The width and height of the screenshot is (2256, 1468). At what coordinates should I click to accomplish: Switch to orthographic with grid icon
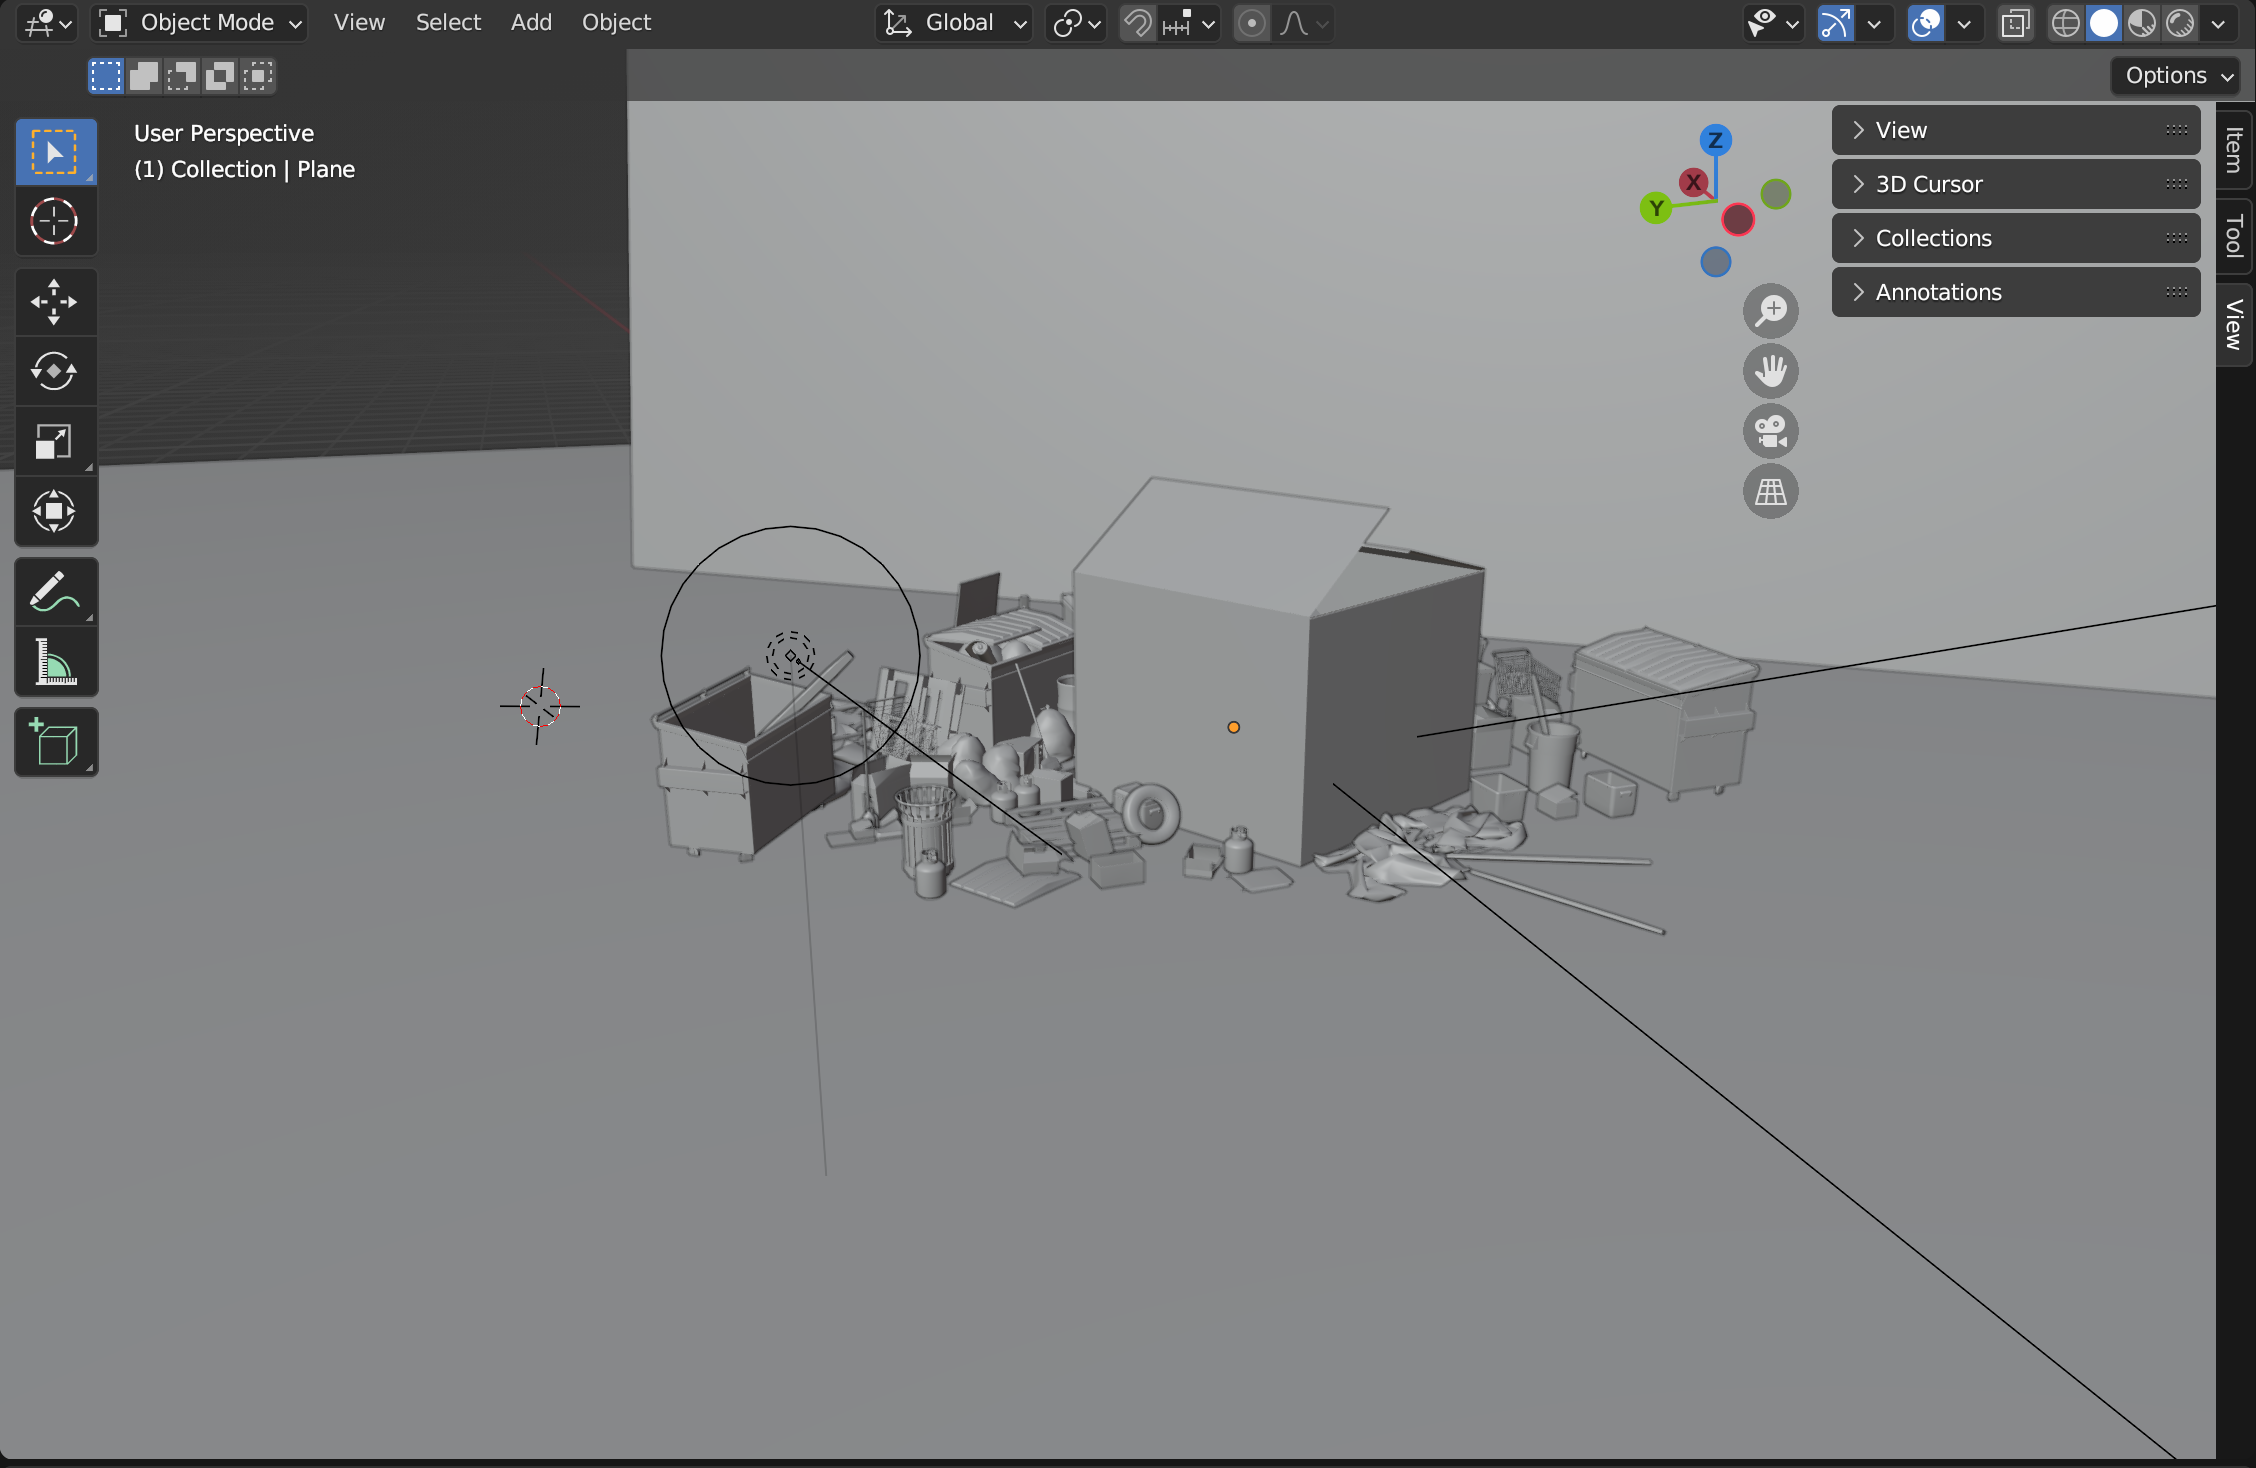1770,492
